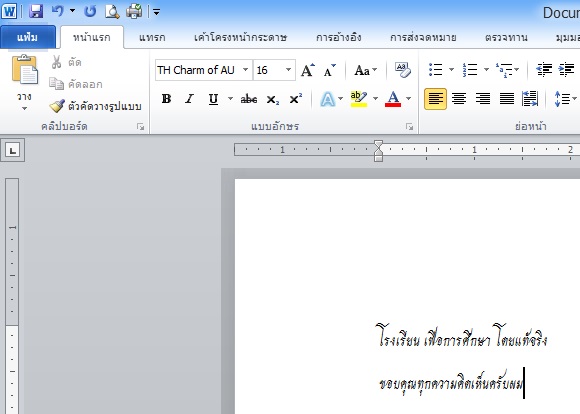The image size is (580, 414).
Task: Open the font size 16 dropdown
Action: [288, 70]
